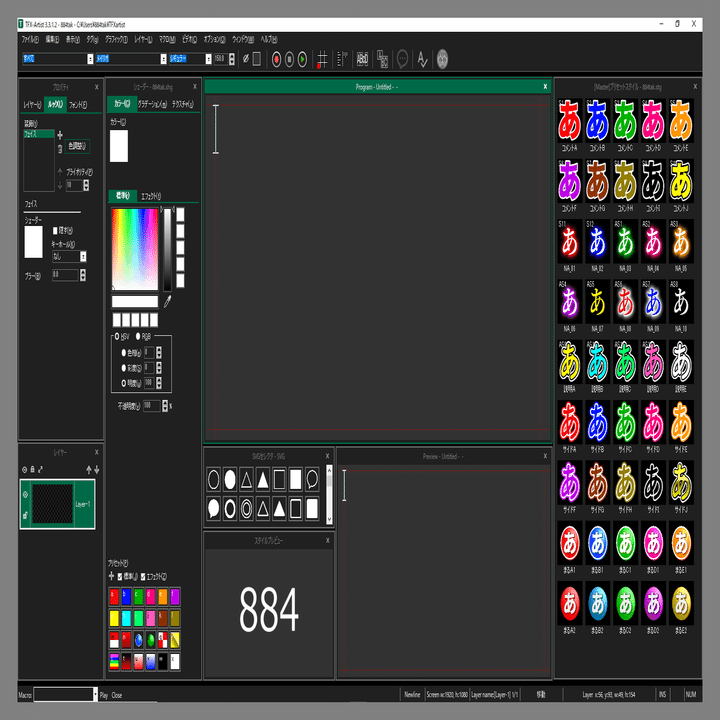Click the Macro input field

[x=63, y=694]
